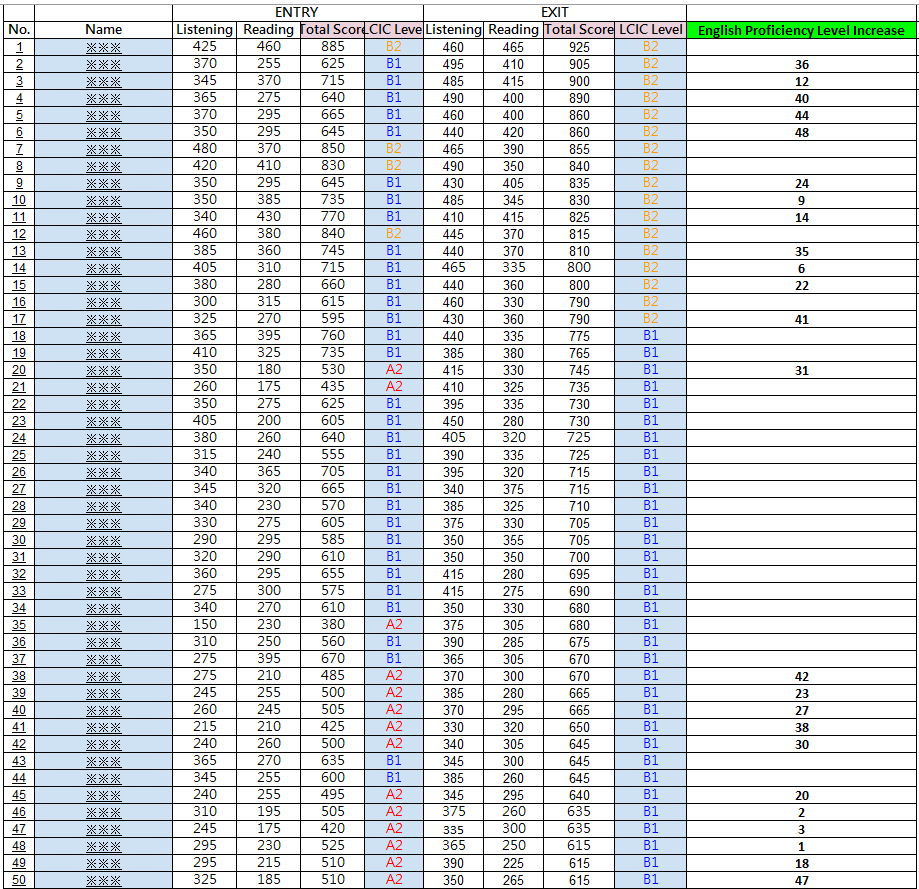Click the Listening header under ENTRY

pyautogui.click(x=204, y=30)
